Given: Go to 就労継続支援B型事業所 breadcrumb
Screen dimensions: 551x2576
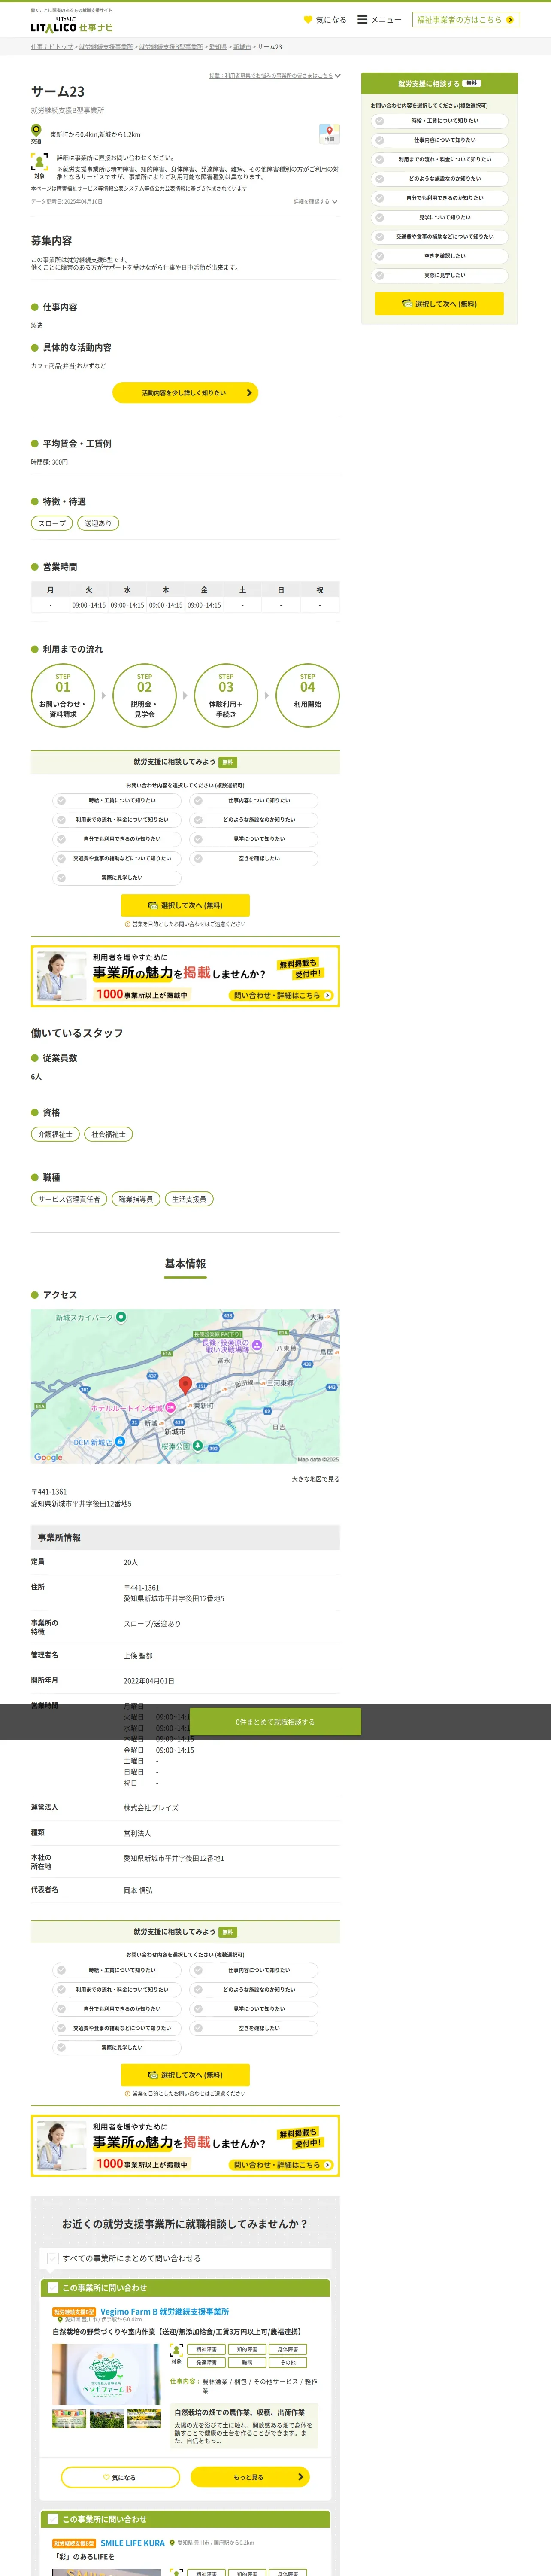Looking at the screenshot, I should 171,47.
